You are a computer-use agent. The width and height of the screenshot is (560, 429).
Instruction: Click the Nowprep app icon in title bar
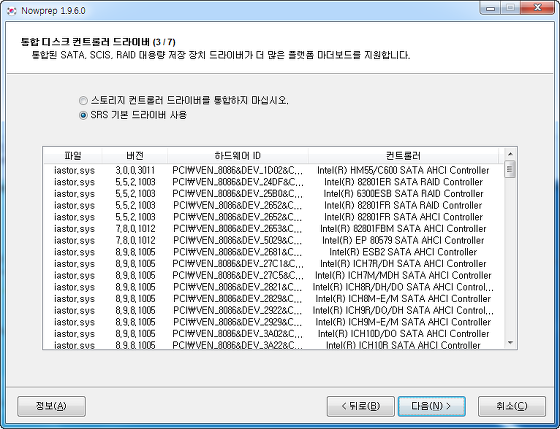click(x=11, y=11)
